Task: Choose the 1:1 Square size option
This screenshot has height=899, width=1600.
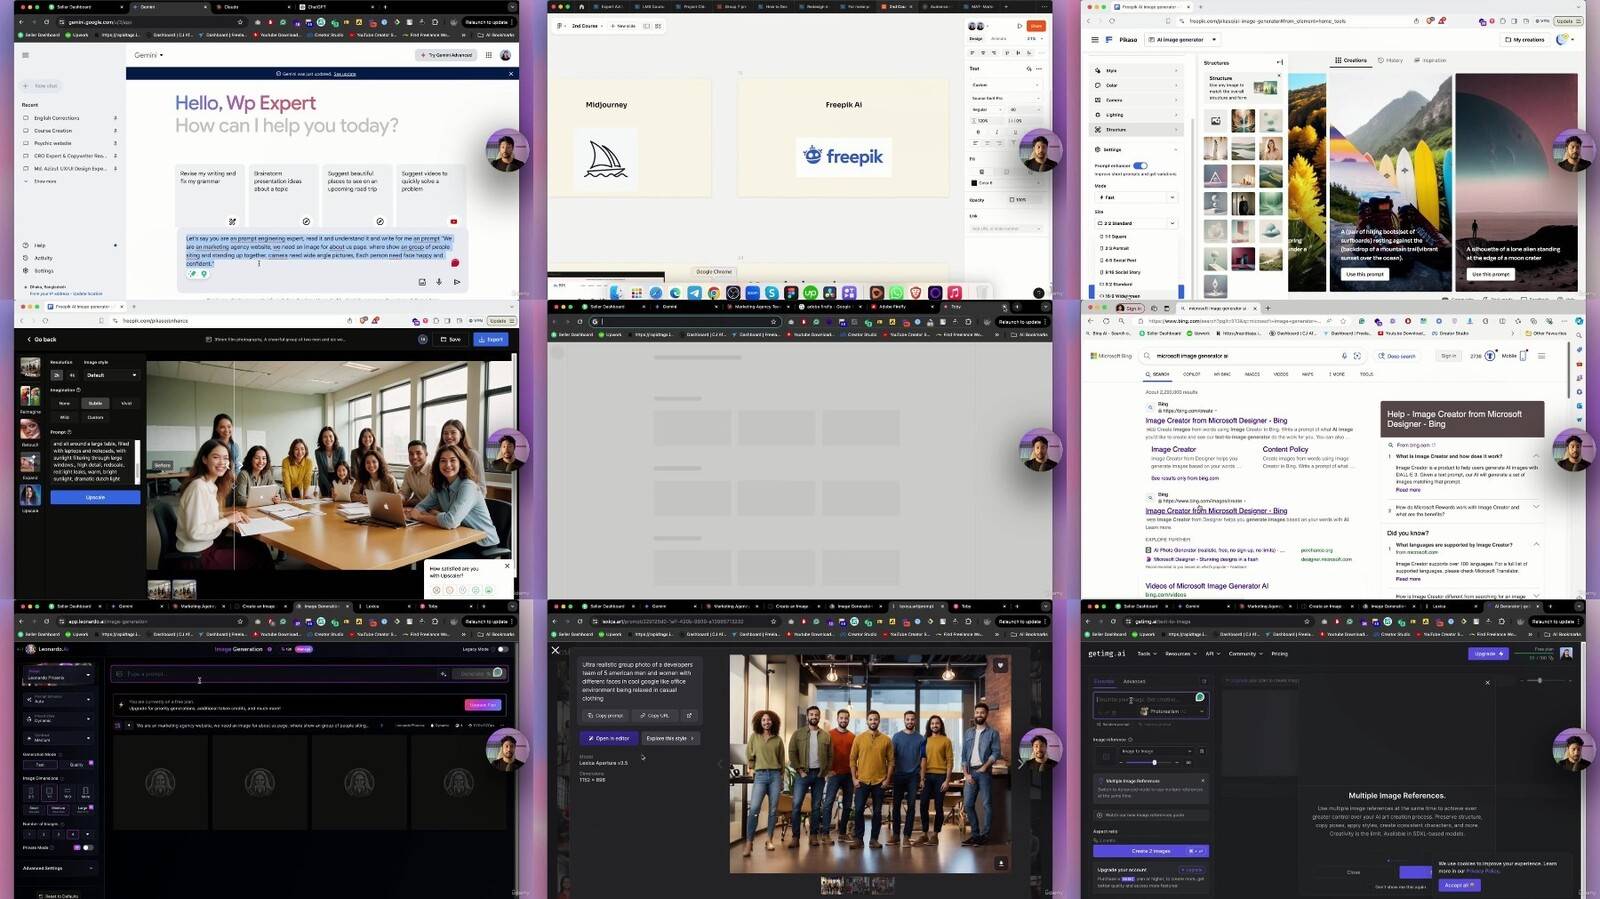Action: 1135,236
